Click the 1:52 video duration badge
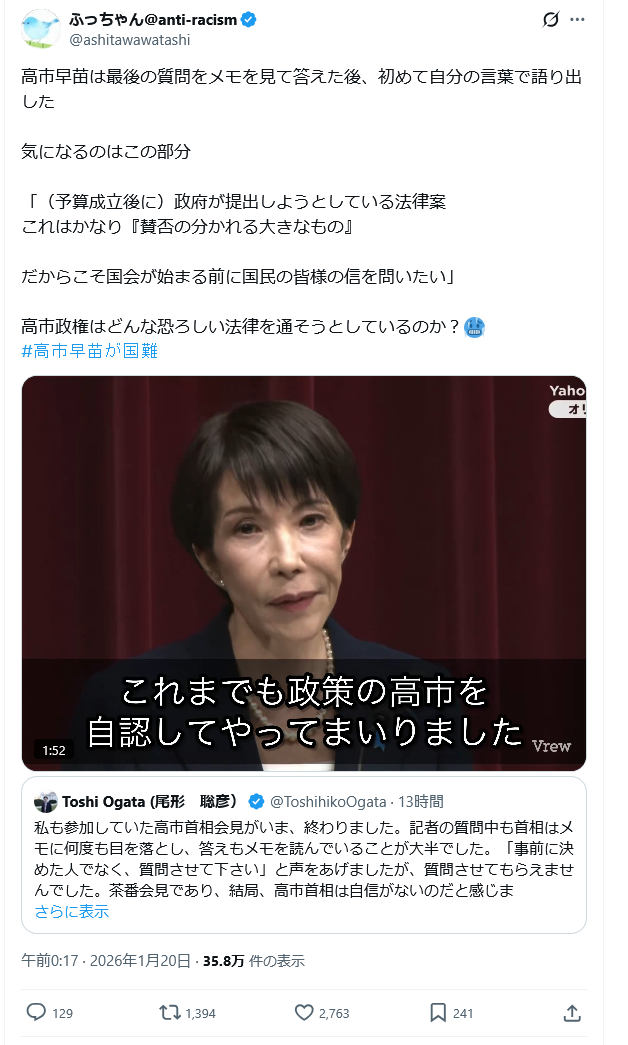Screen dimensions: 628x1045 pos(54,750)
